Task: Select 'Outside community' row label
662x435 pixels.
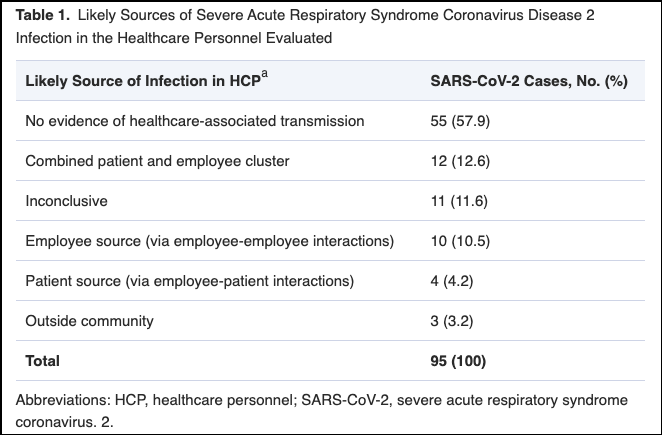Action: click(90, 321)
